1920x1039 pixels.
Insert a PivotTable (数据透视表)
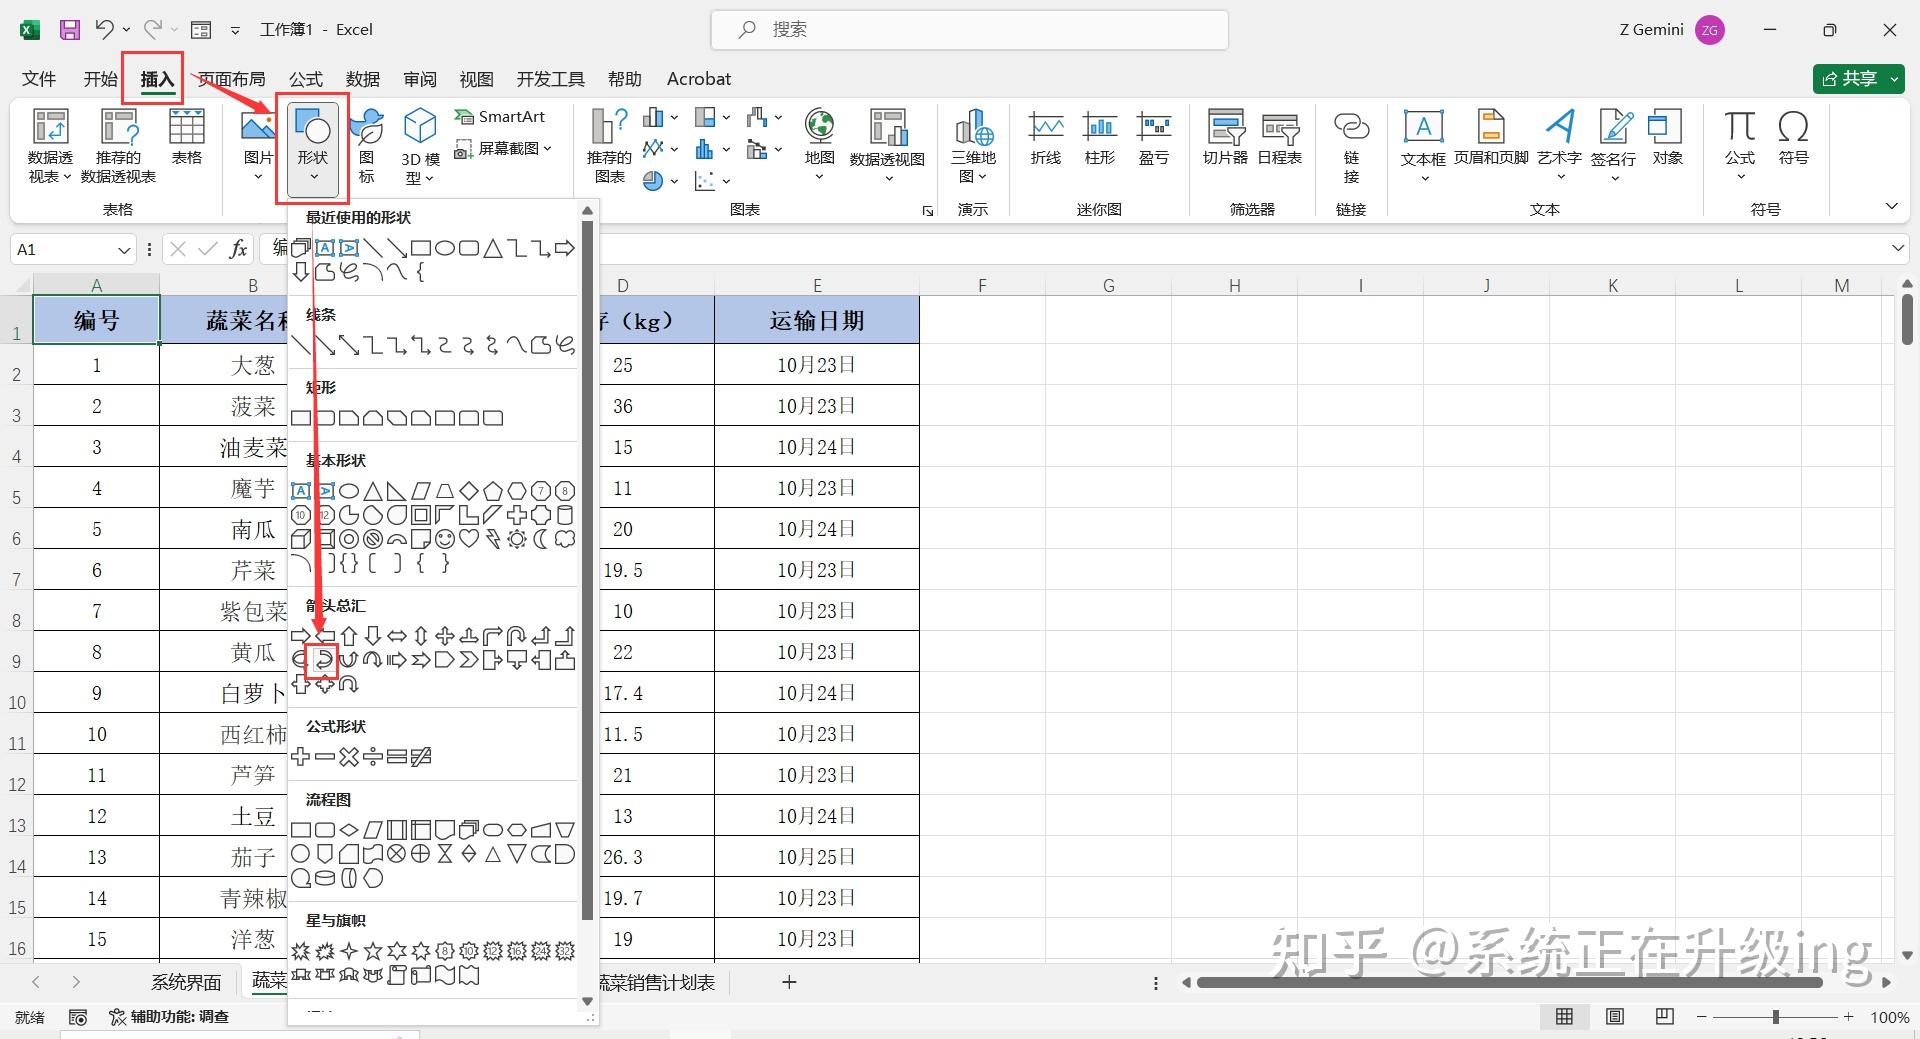pos(50,146)
